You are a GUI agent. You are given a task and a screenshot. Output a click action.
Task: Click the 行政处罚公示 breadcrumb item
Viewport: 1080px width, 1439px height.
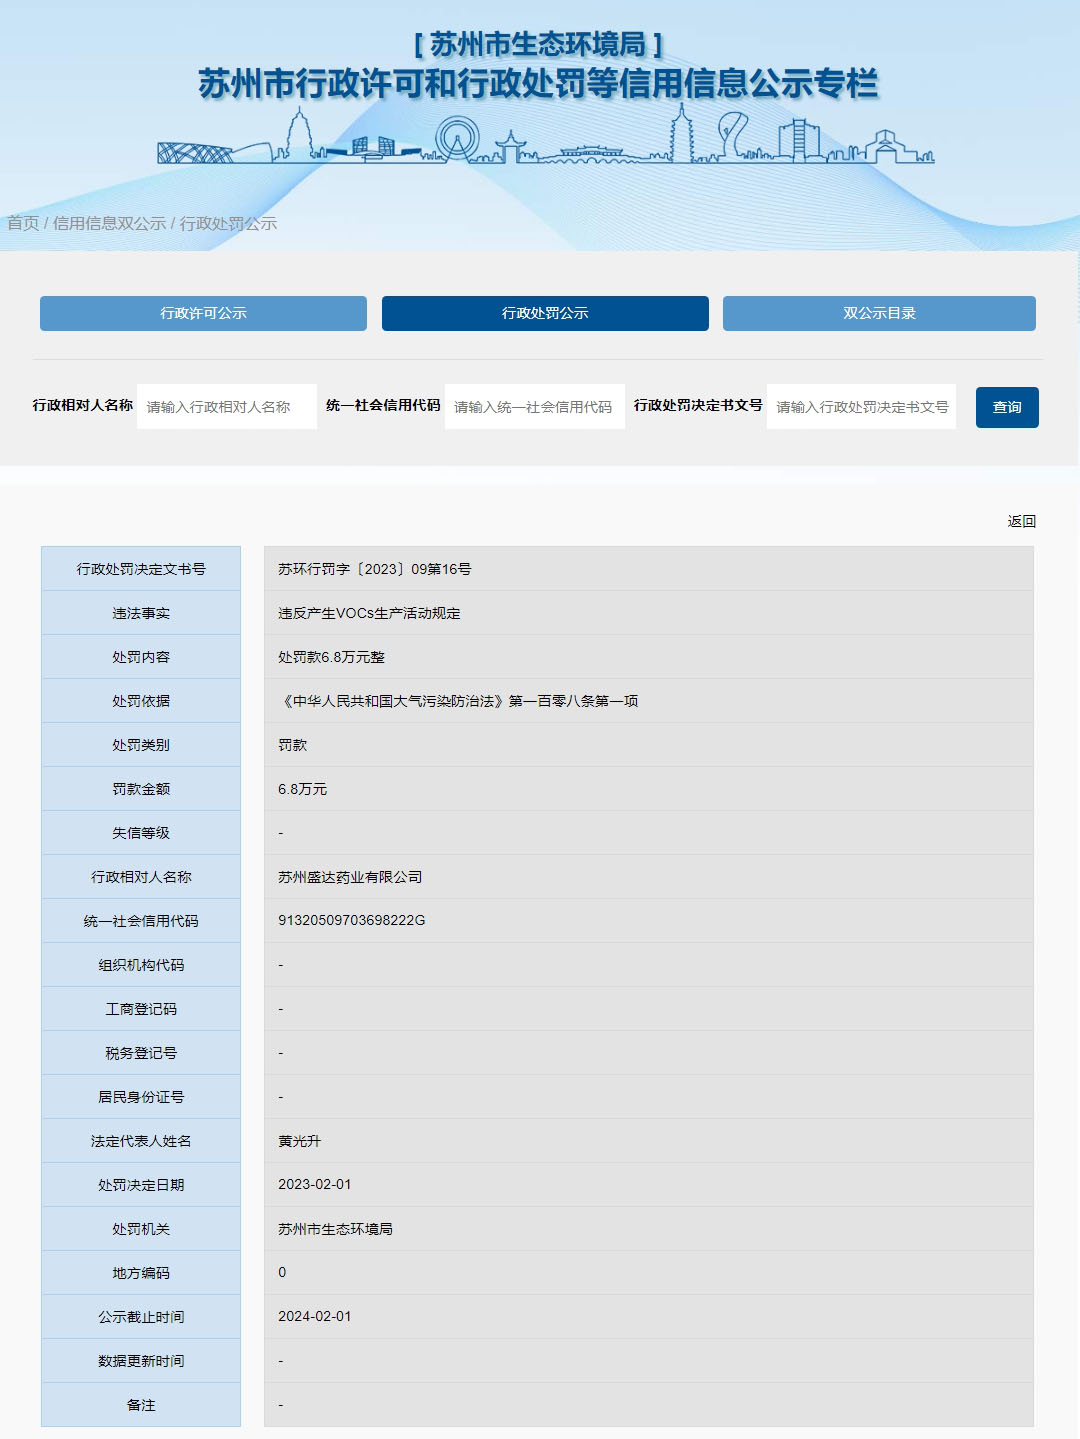[x=228, y=223]
